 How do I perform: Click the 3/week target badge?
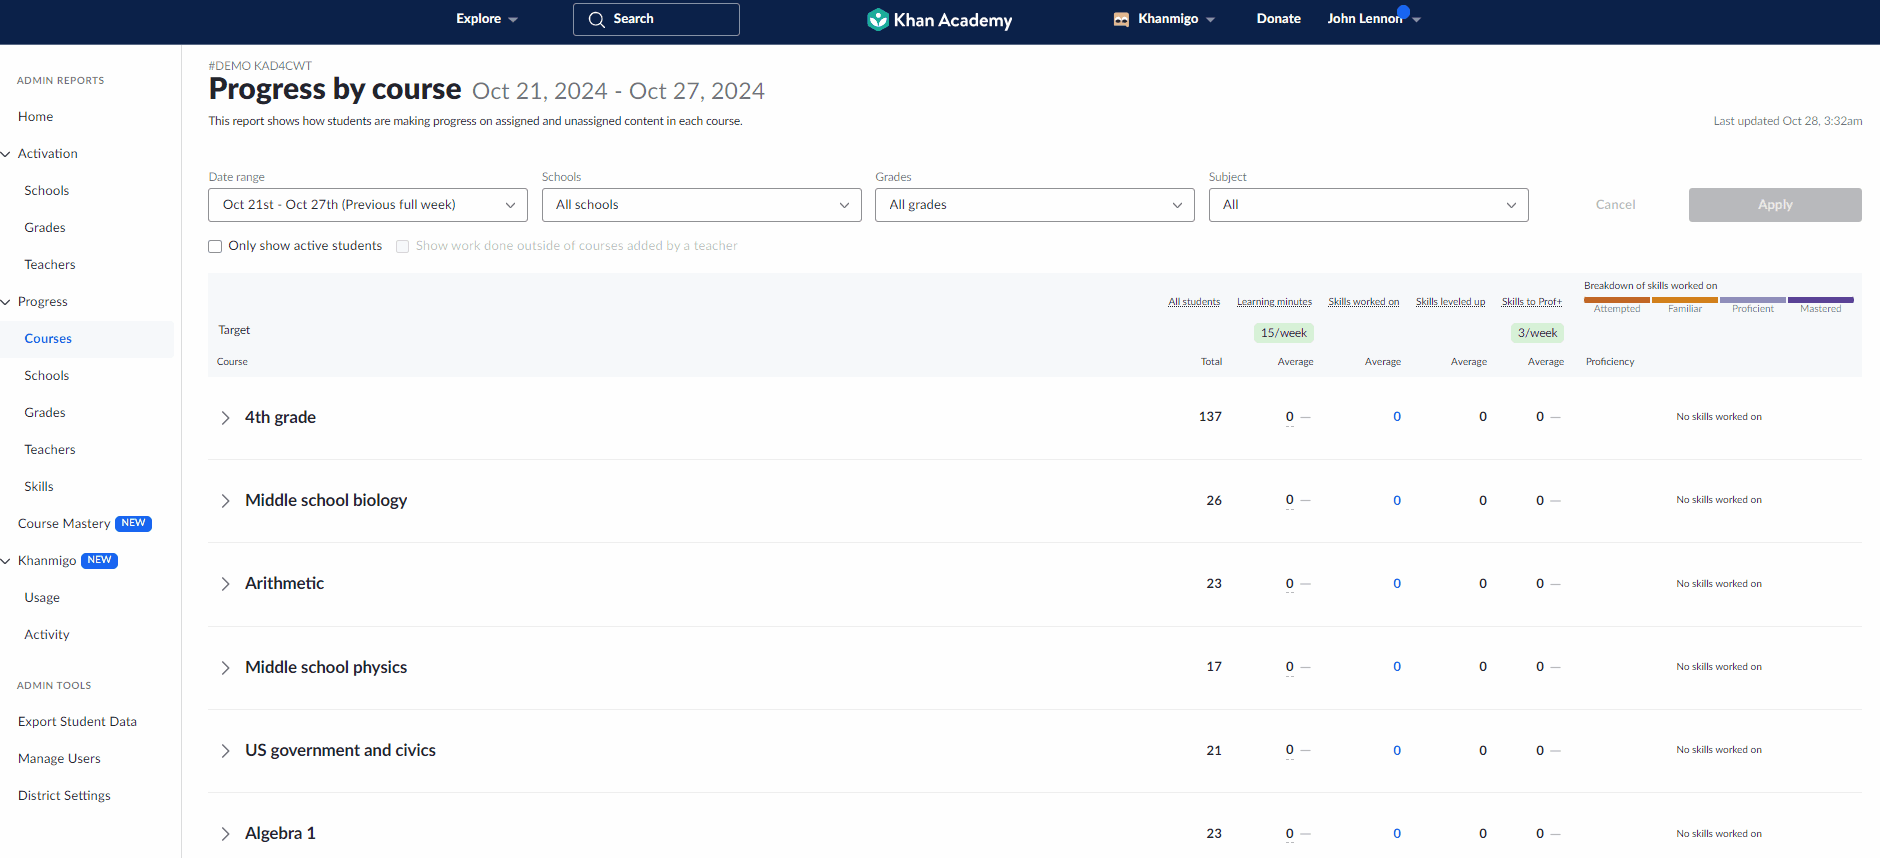(1537, 333)
